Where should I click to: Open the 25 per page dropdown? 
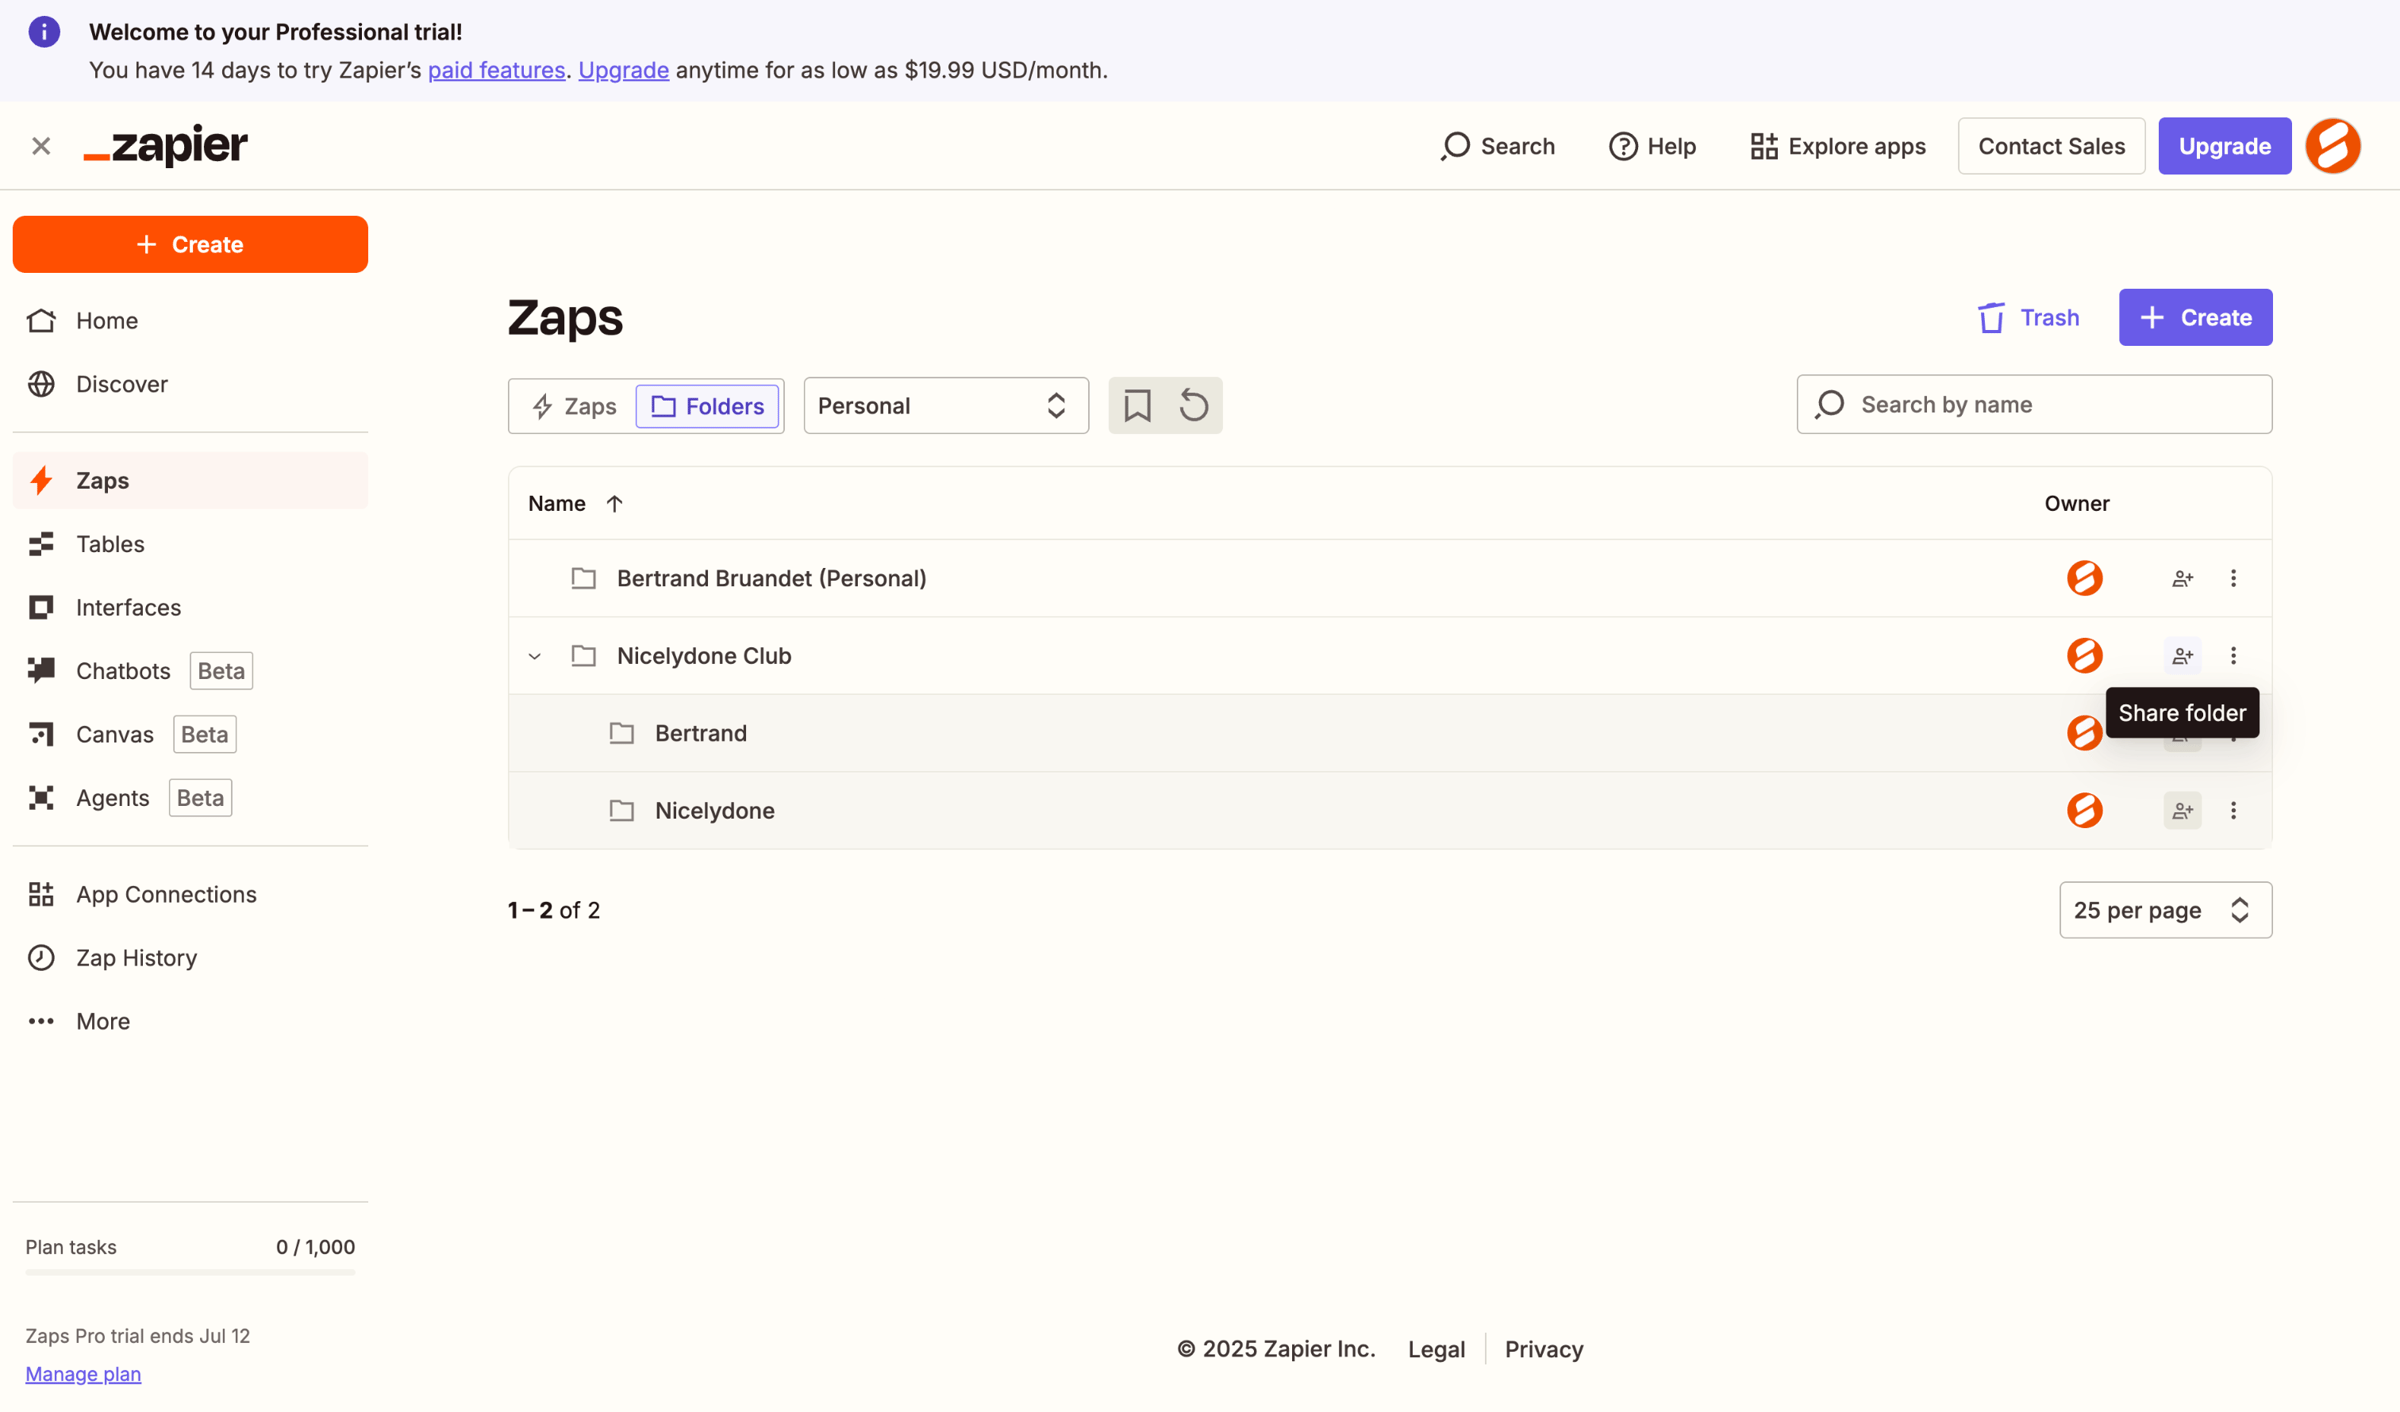point(2165,910)
